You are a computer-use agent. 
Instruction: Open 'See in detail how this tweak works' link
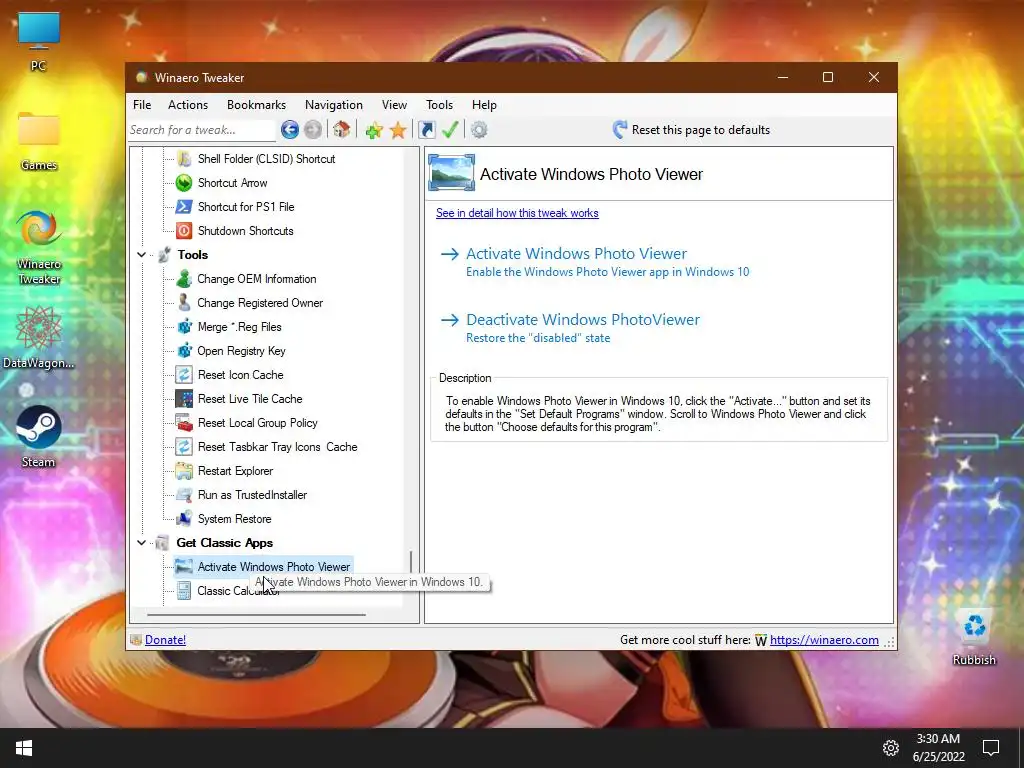pyautogui.click(x=517, y=213)
